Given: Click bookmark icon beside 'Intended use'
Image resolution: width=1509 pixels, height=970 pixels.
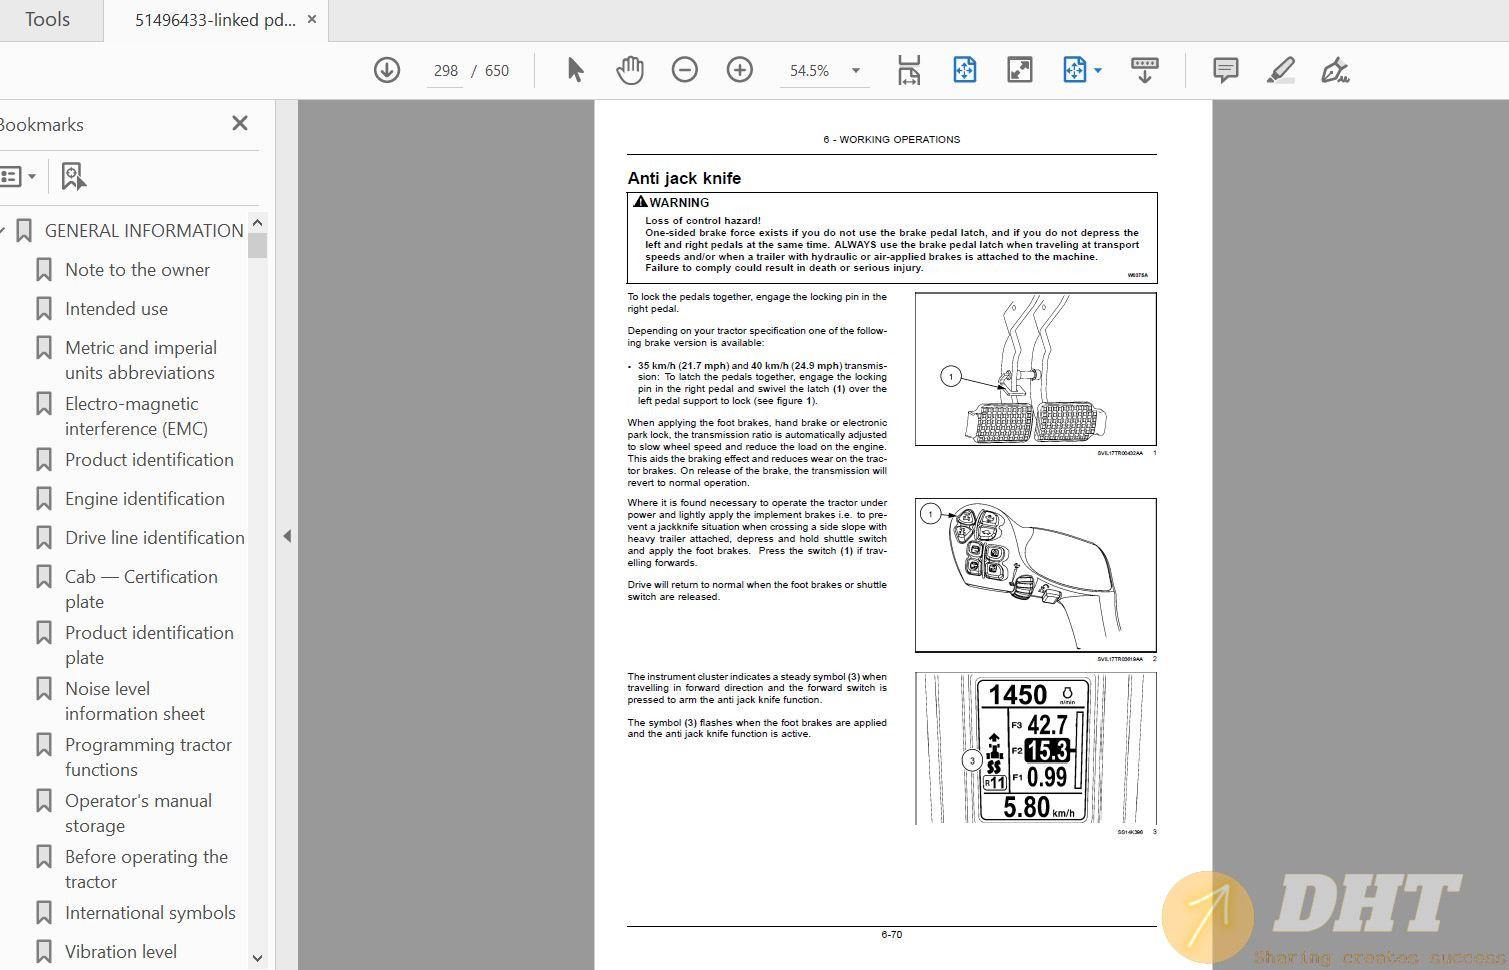Looking at the screenshot, I should point(44,309).
